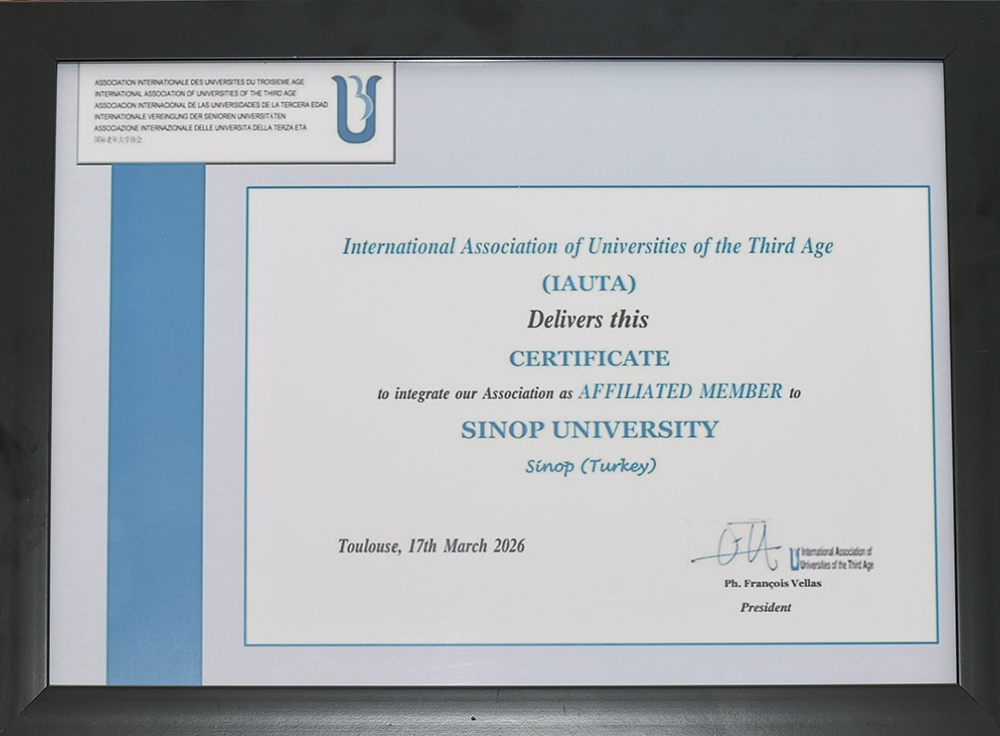Click the '(IAUTA)' acronym text

click(x=588, y=284)
